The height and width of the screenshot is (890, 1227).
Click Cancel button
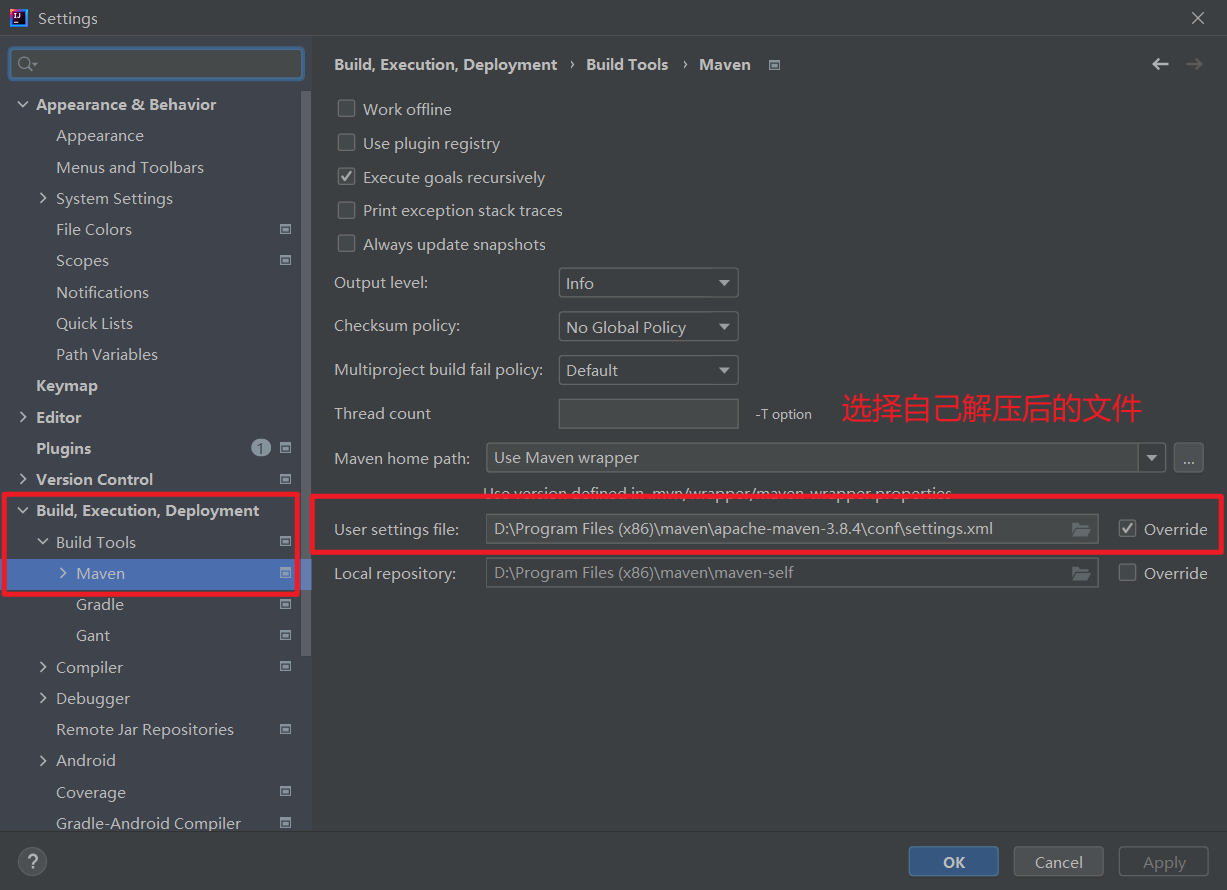1059,862
